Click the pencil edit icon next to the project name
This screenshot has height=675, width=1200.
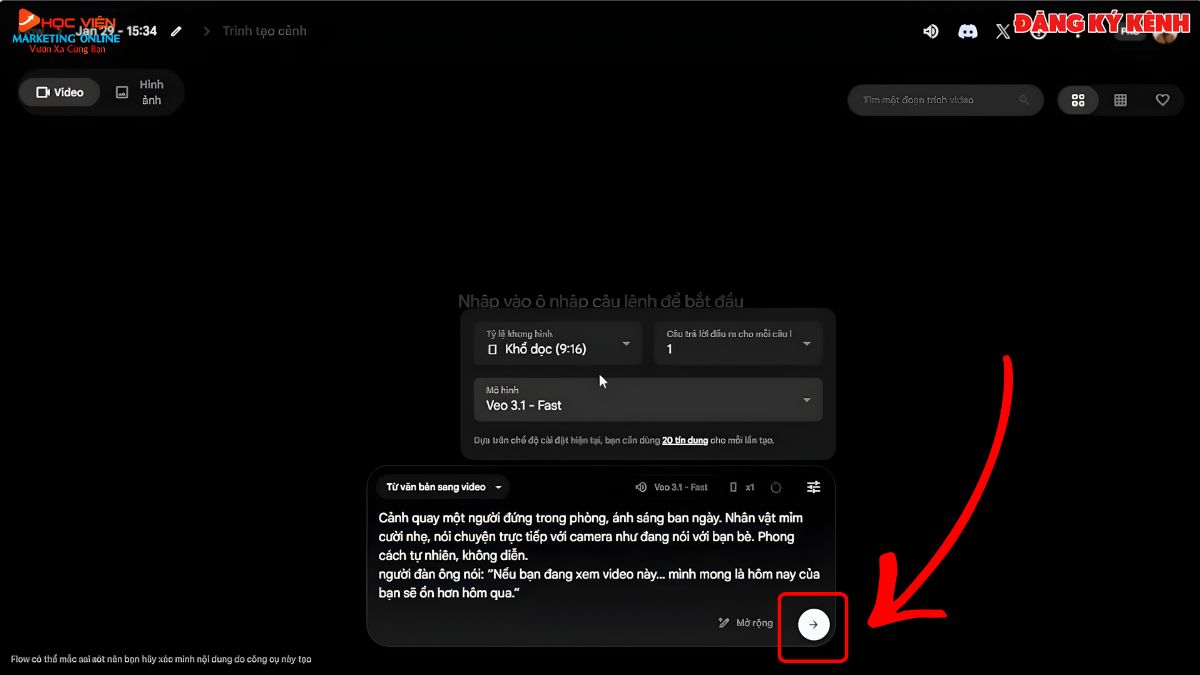(x=176, y=31)
